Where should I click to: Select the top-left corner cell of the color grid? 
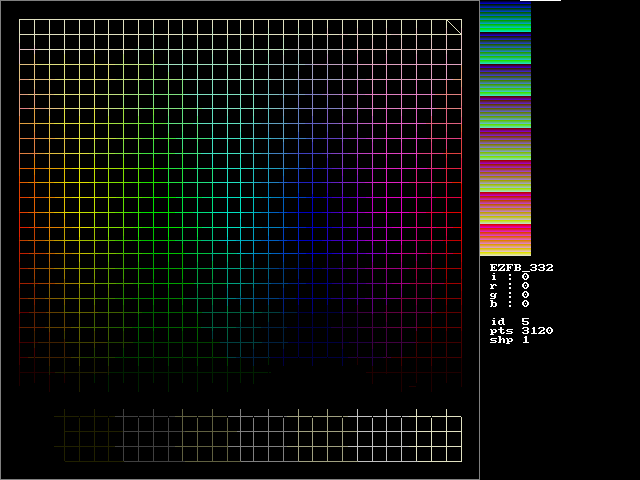click(27, 27)
